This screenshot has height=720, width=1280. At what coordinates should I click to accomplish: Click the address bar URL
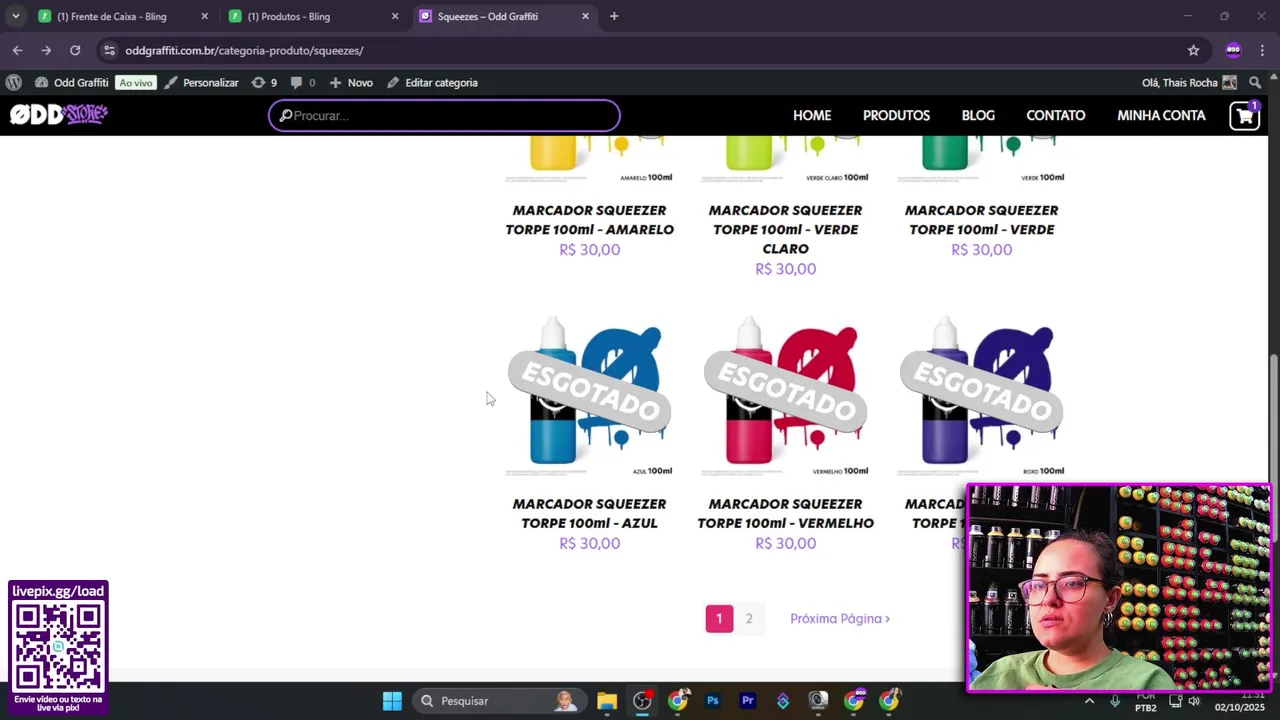tap(244, 50)
